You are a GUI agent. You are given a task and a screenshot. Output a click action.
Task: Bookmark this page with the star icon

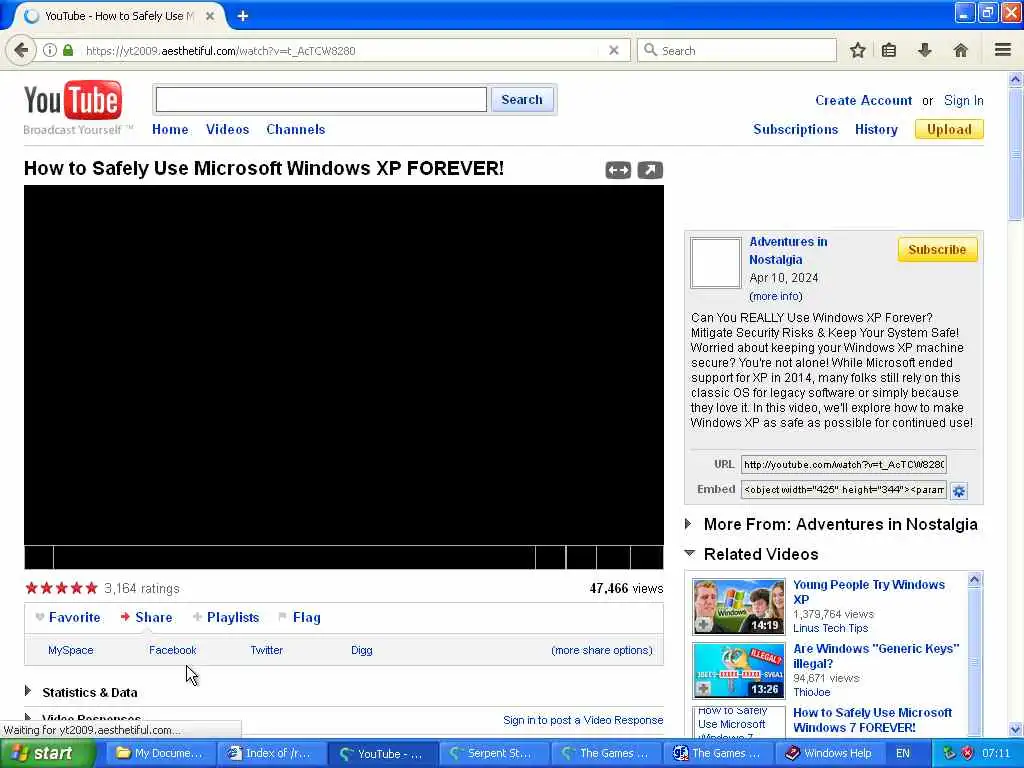[x=858, y=50]
